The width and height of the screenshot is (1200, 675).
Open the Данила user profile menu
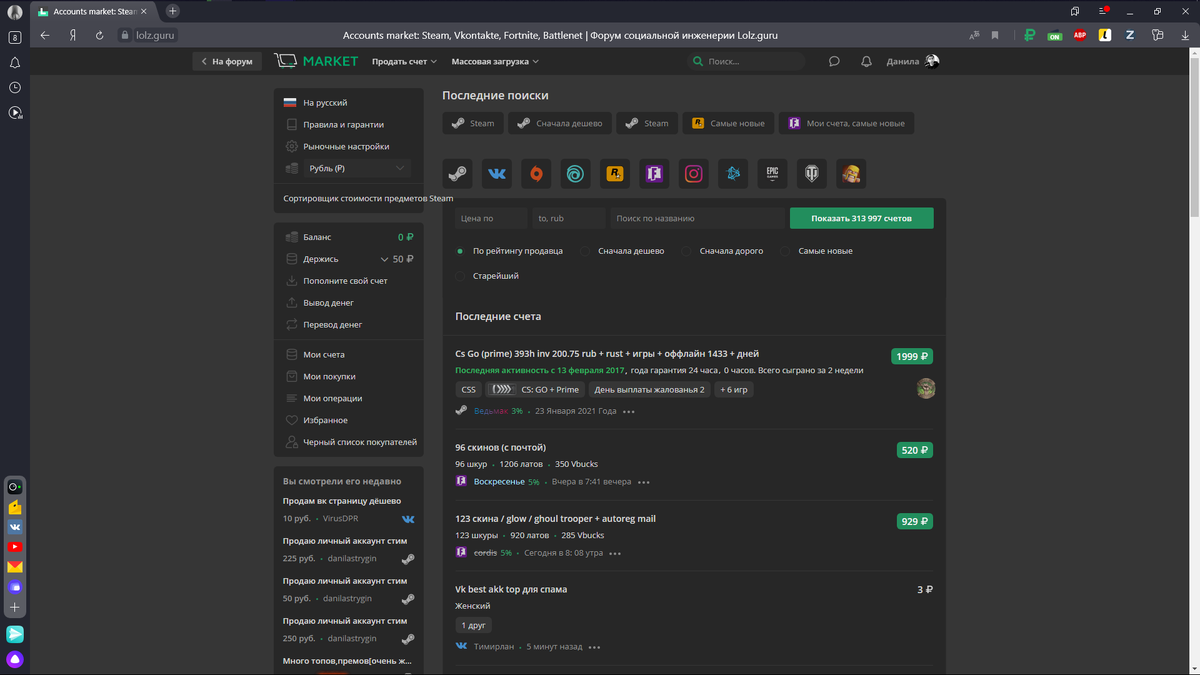913,61
